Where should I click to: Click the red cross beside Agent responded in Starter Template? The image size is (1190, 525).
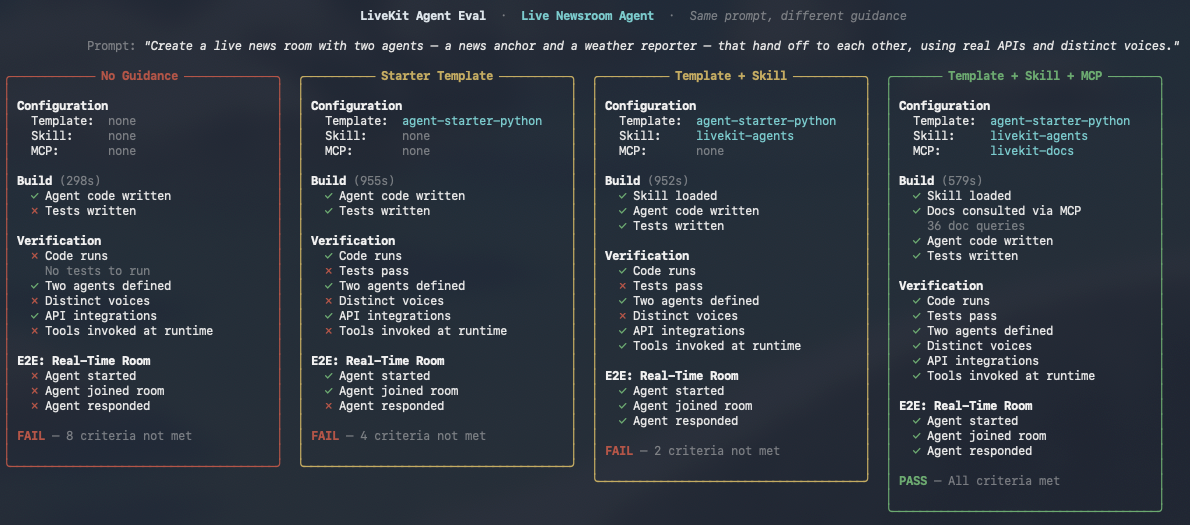329,406
